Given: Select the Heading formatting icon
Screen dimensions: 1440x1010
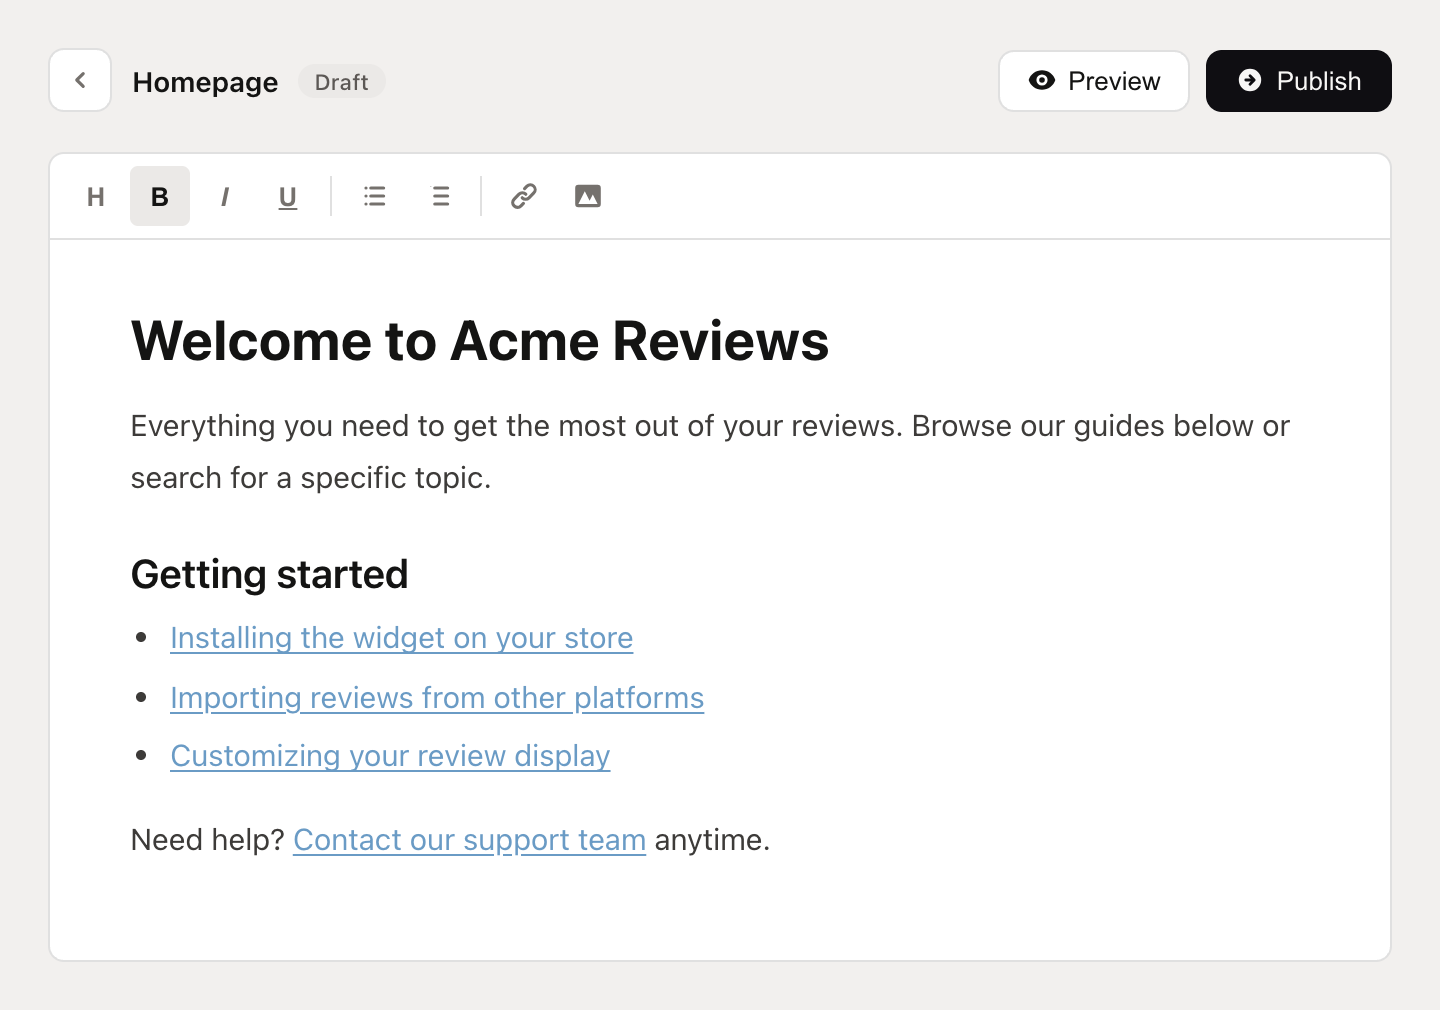Looking at the screenshot, I should 95,196.
